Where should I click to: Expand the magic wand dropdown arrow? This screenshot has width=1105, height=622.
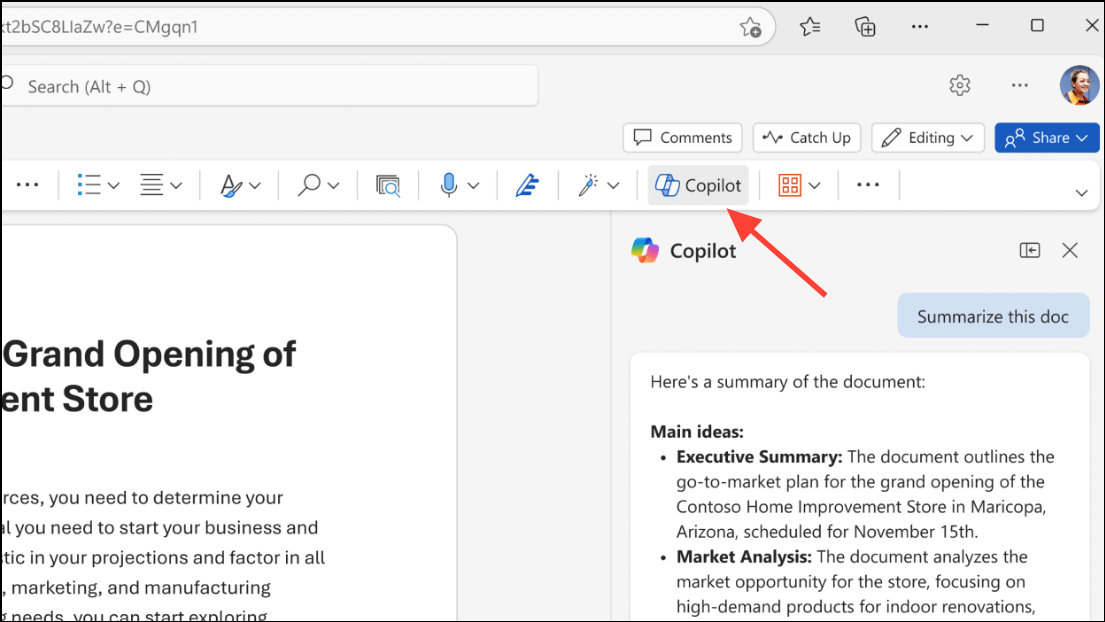[613, 186]
